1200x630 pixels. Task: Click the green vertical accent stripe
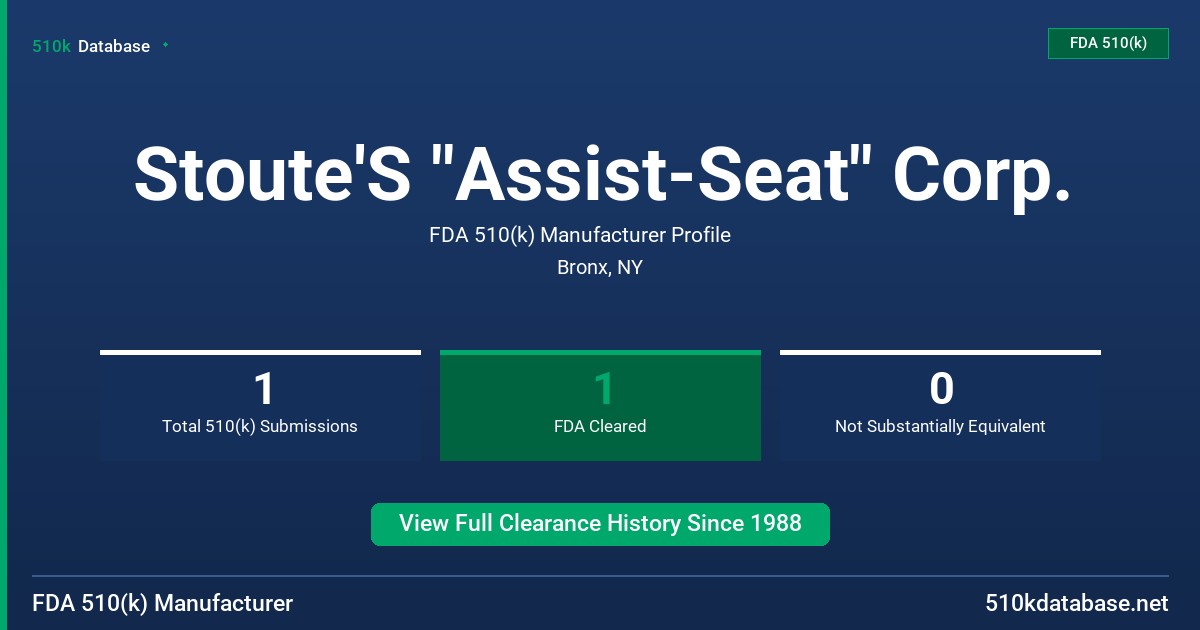[x=3, y=315]
